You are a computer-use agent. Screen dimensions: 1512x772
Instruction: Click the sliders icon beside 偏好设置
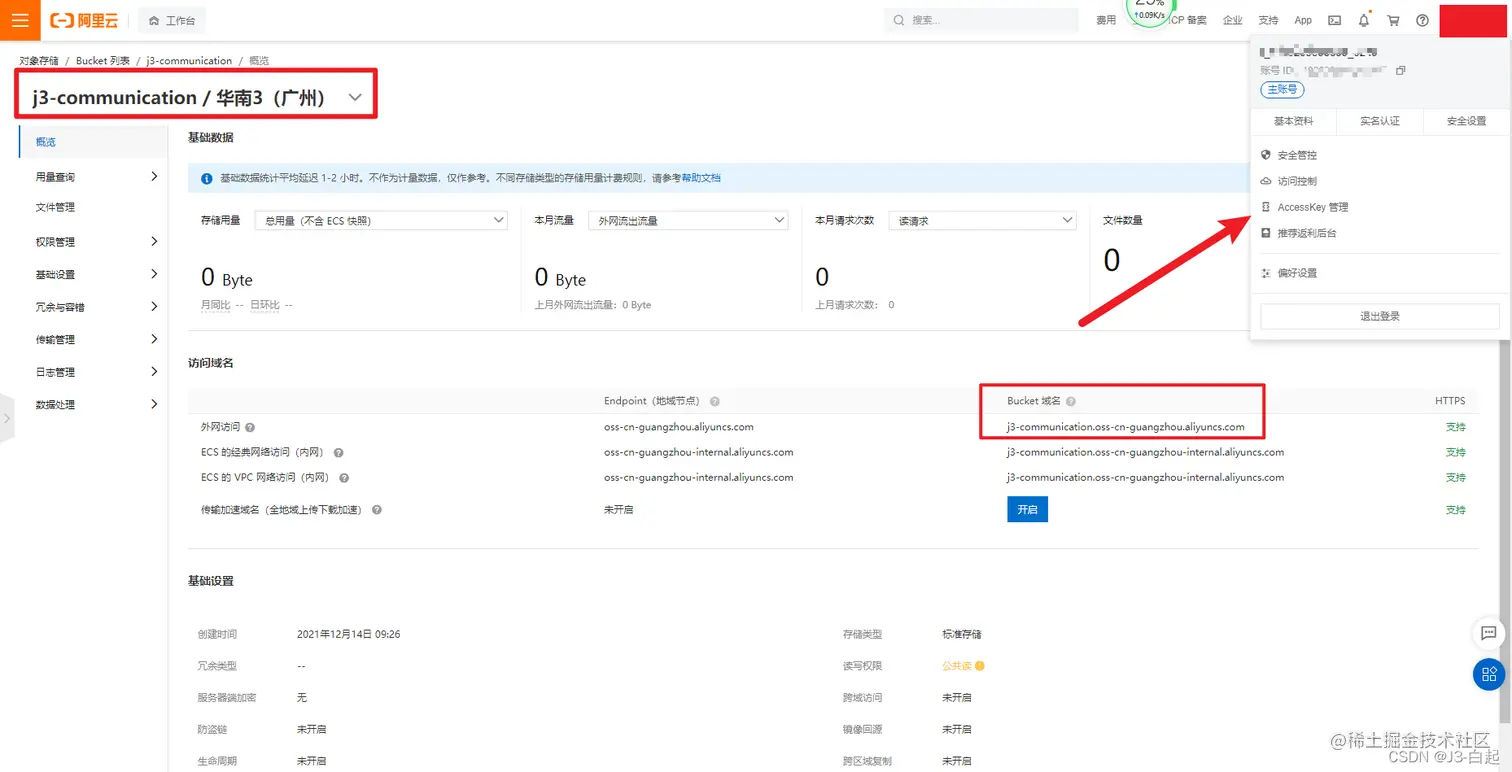coord(1266,273)
